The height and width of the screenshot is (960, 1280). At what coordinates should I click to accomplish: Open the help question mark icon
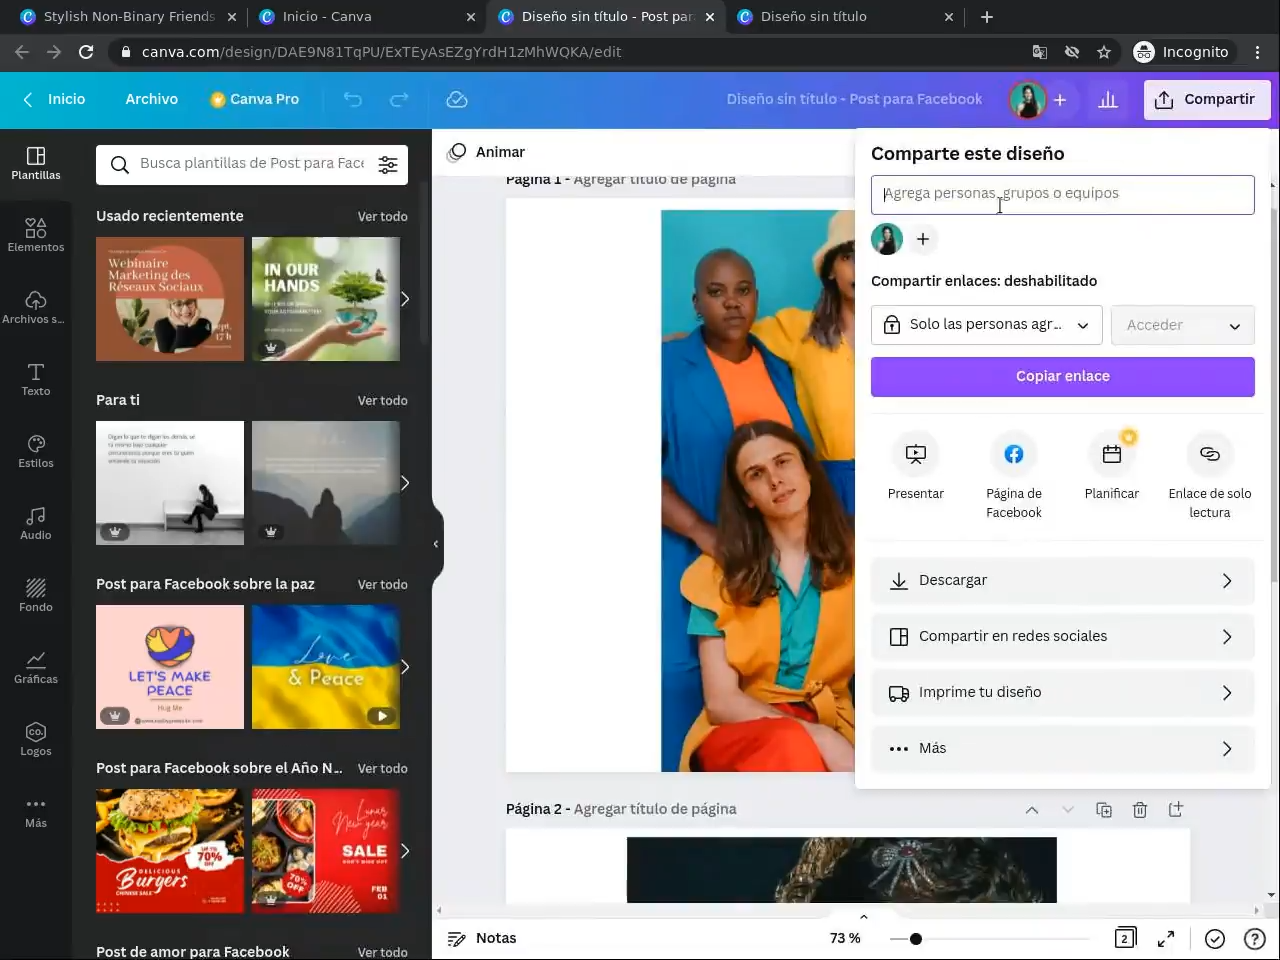pos(1254,938)
